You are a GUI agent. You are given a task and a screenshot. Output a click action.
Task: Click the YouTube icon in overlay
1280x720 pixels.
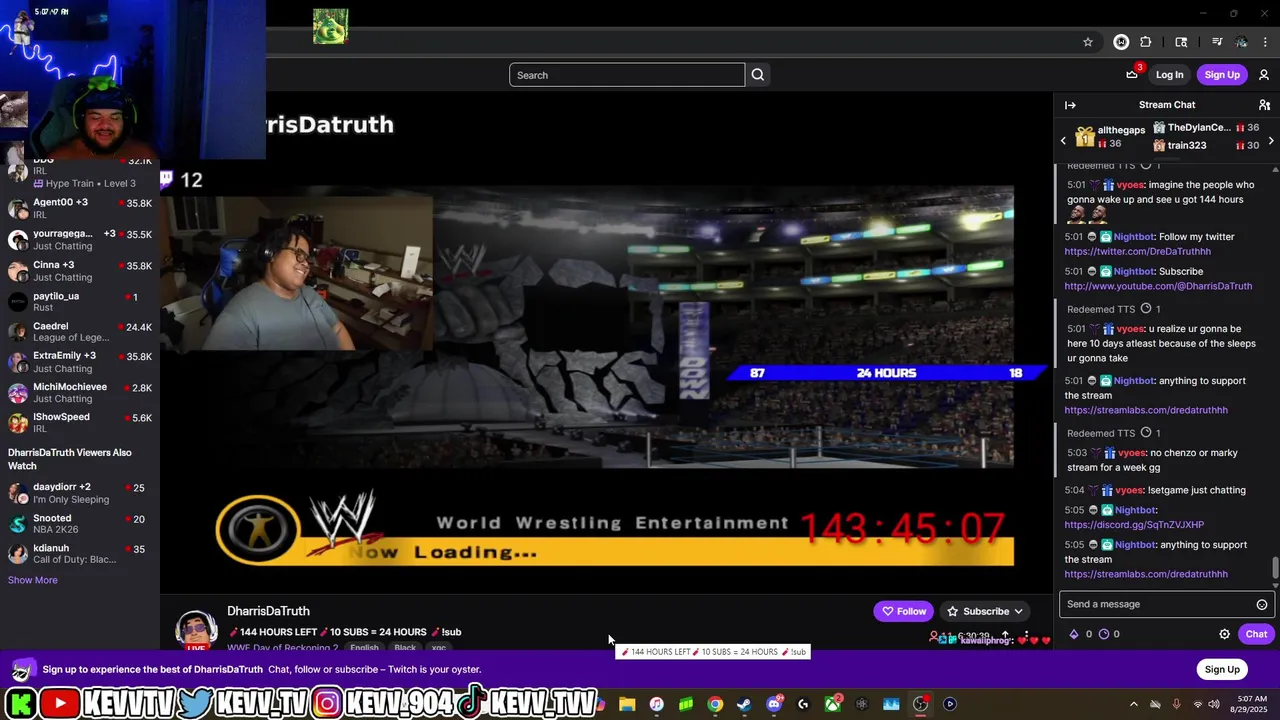(x=59, y=704)
